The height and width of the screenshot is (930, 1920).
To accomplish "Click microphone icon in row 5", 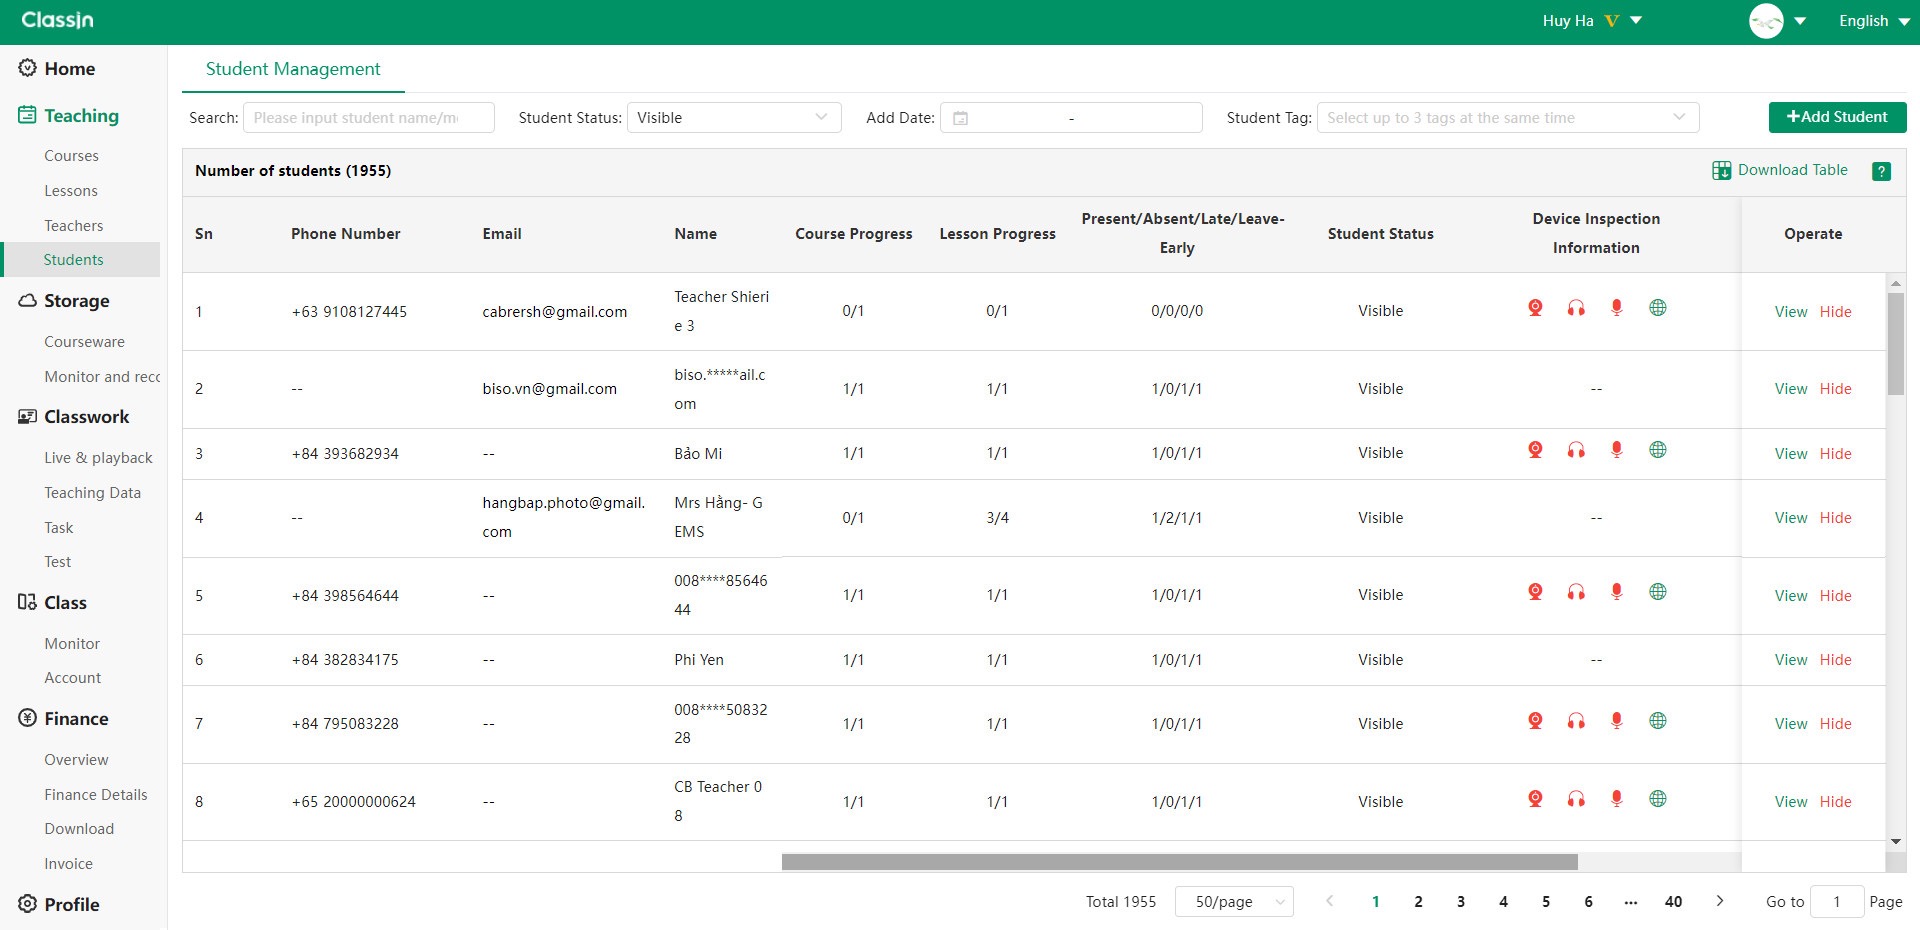I will (x=1616, y=592).
